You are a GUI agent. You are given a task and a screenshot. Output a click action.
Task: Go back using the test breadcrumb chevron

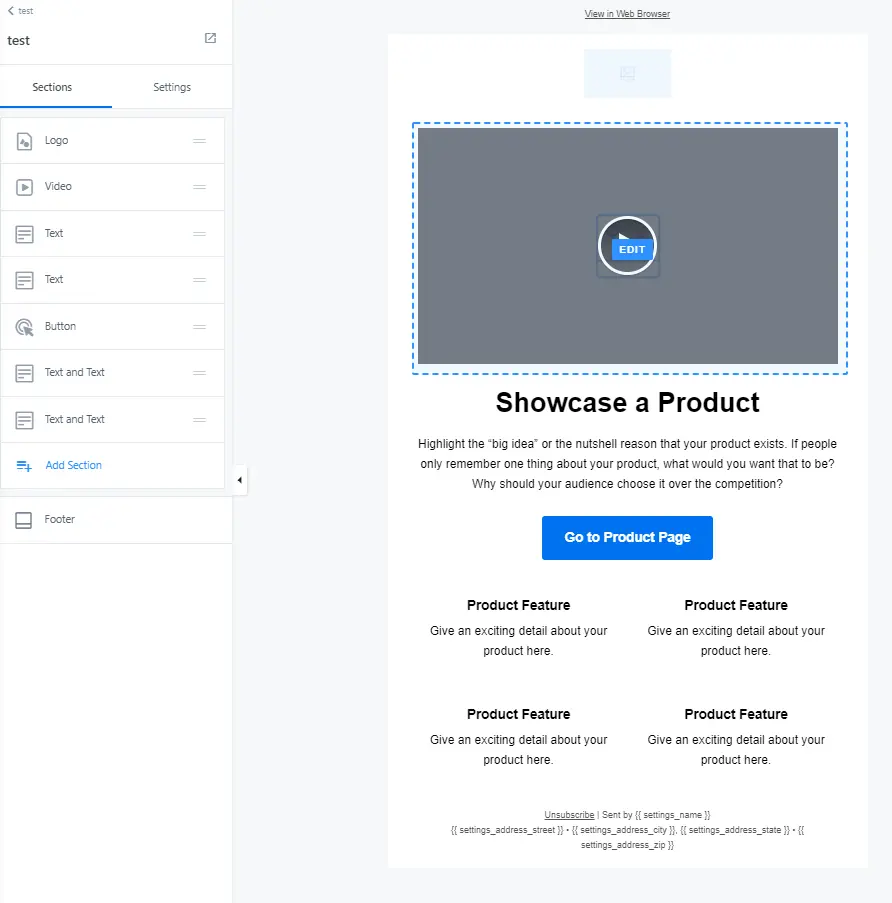click(11, 10)
